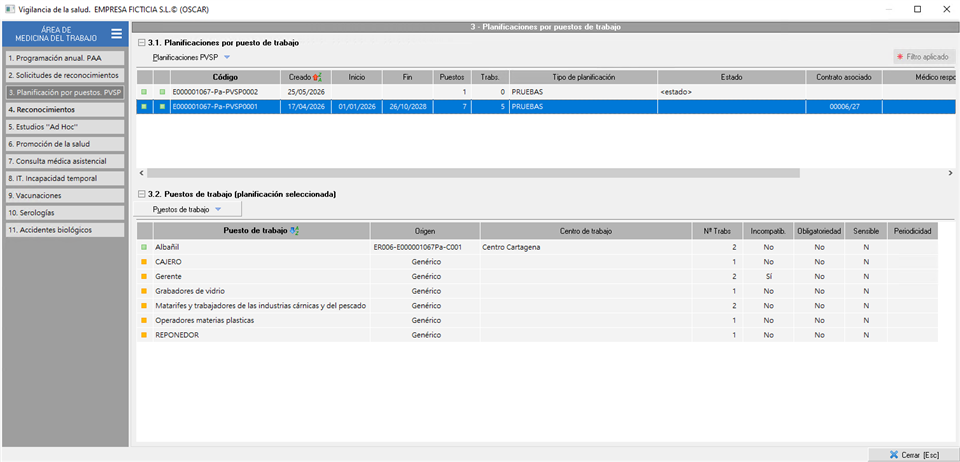Open 6. Promoción de la salud
Screen dimensions: 960x462
tap(65, 144)
